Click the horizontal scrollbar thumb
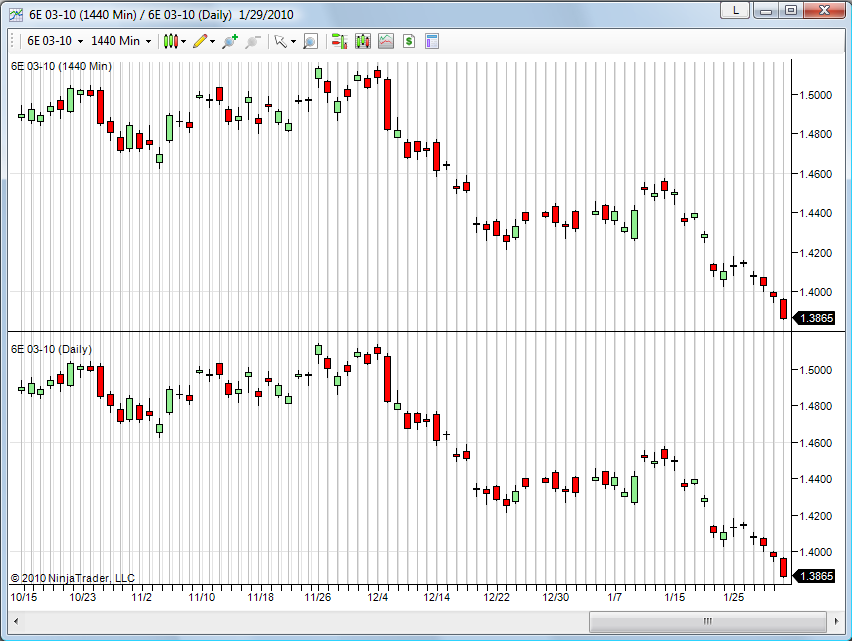The height and width of the screenshot is (641, 852). click(707, 621)
